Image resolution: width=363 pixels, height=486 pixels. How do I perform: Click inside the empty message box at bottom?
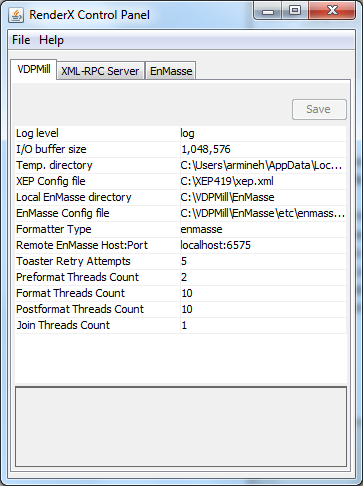pyautogui.click(x=181, y=427)
